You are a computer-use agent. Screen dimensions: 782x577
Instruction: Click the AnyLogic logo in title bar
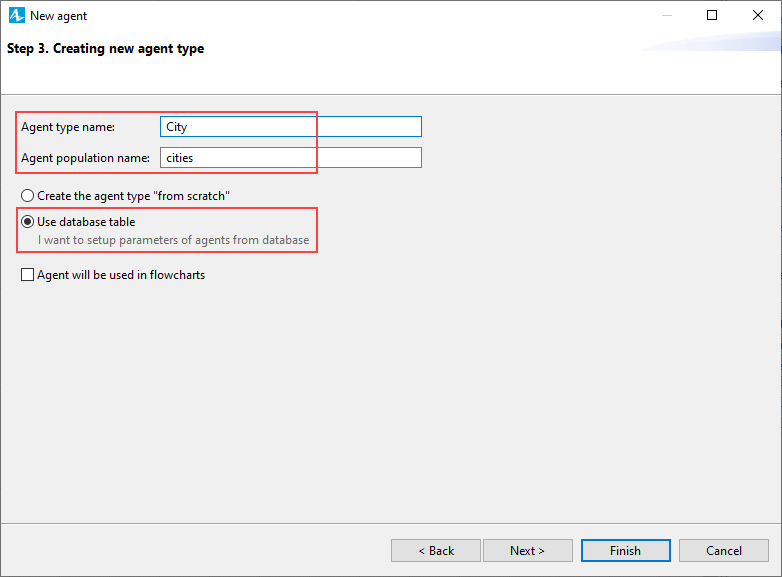click(x=16, y=15)
